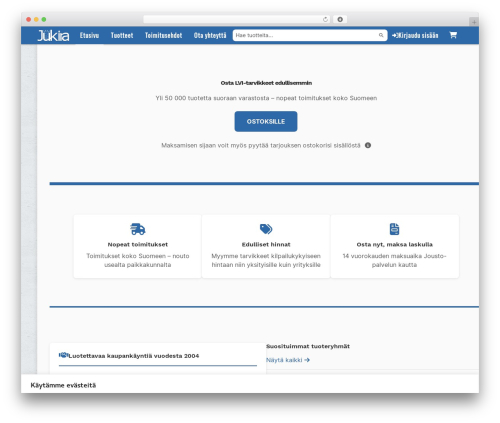Open the Tuotteet menu item

click(x=122, y=35)
